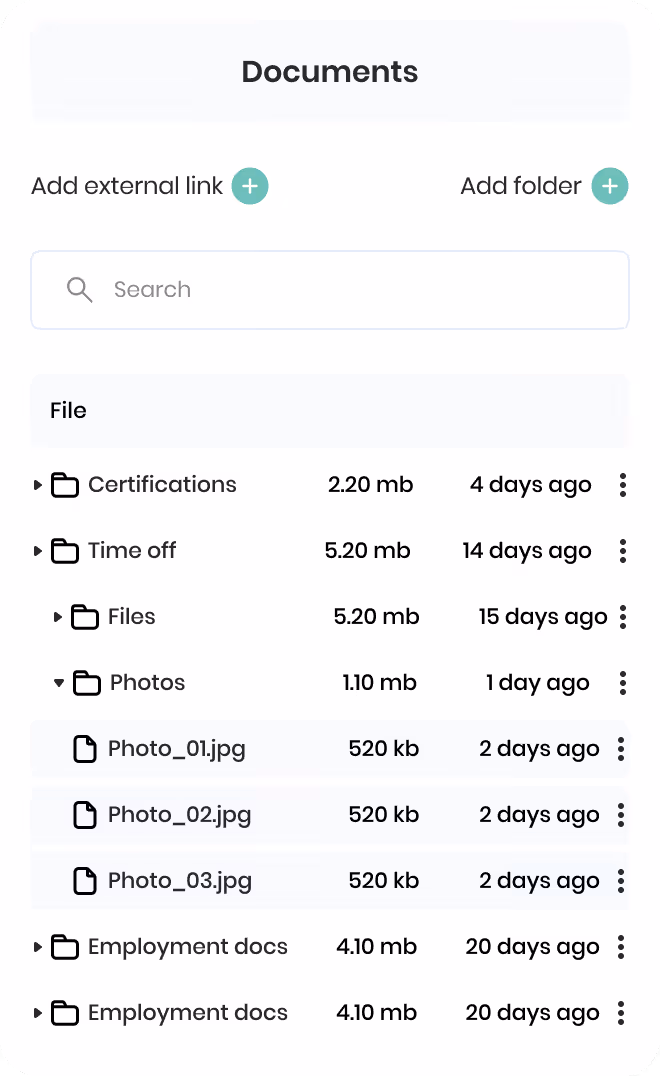The image size is (660, 1076).
Task: Click the plus icon beside Add folder
Action: (x=610, y=186)
